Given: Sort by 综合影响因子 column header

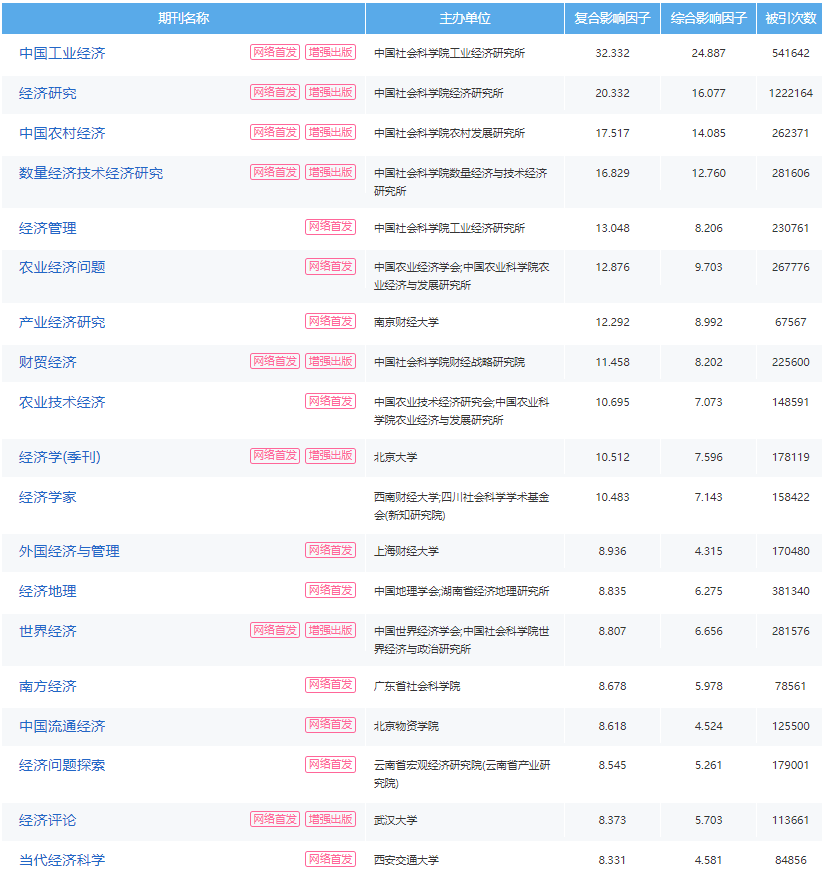Looking at the screenshot, I should pos(708,18).
